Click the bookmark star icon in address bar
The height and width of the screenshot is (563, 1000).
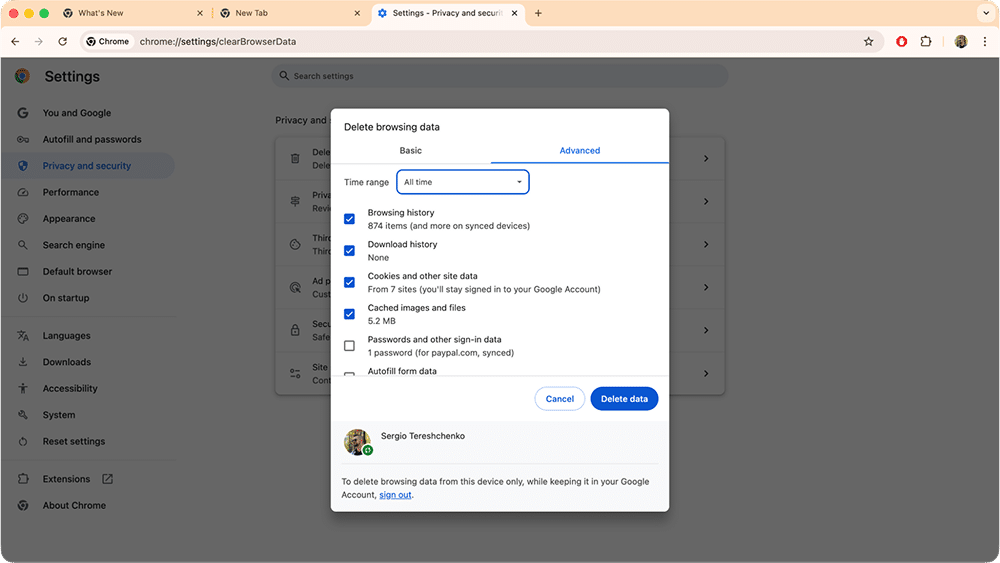click(x=868, y=42)
